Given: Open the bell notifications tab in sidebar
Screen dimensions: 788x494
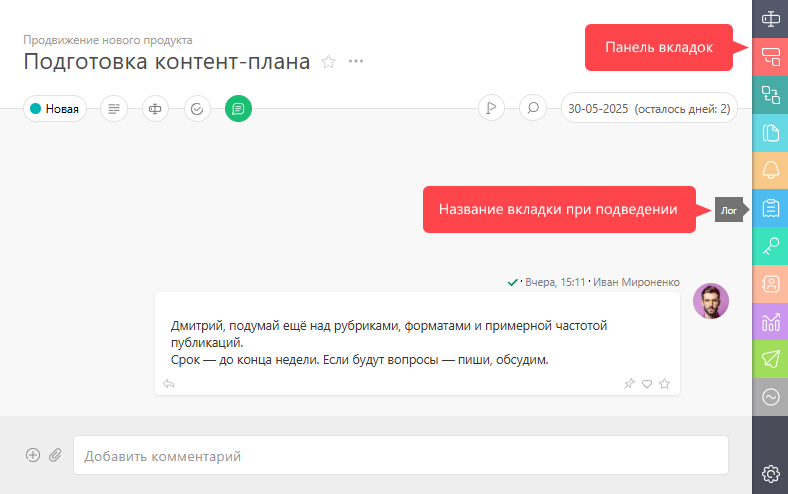Looking at the screenshot, I should coord(770,170).
